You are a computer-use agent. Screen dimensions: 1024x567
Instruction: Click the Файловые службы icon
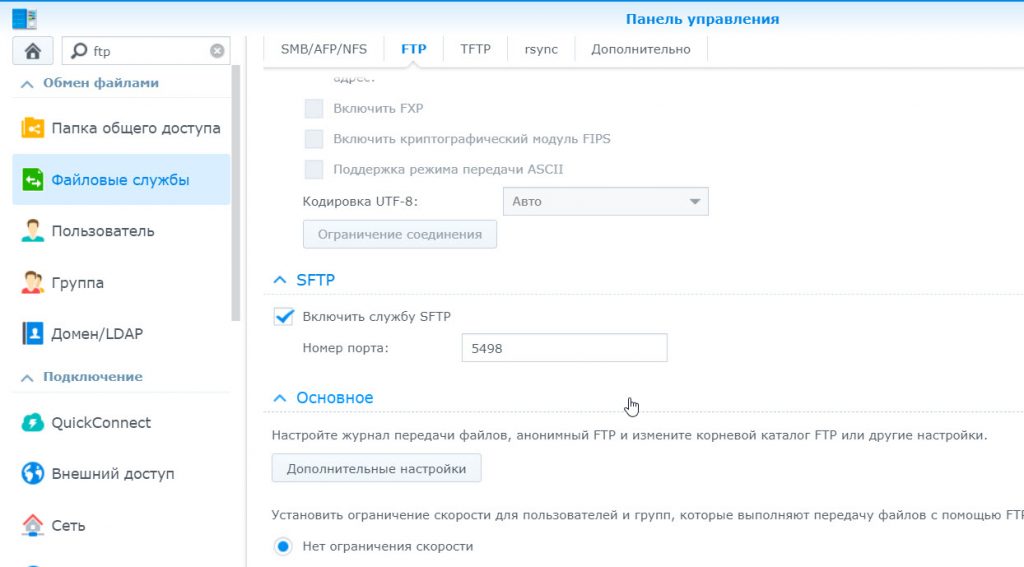pyautogui.click(x=32, y=180)
